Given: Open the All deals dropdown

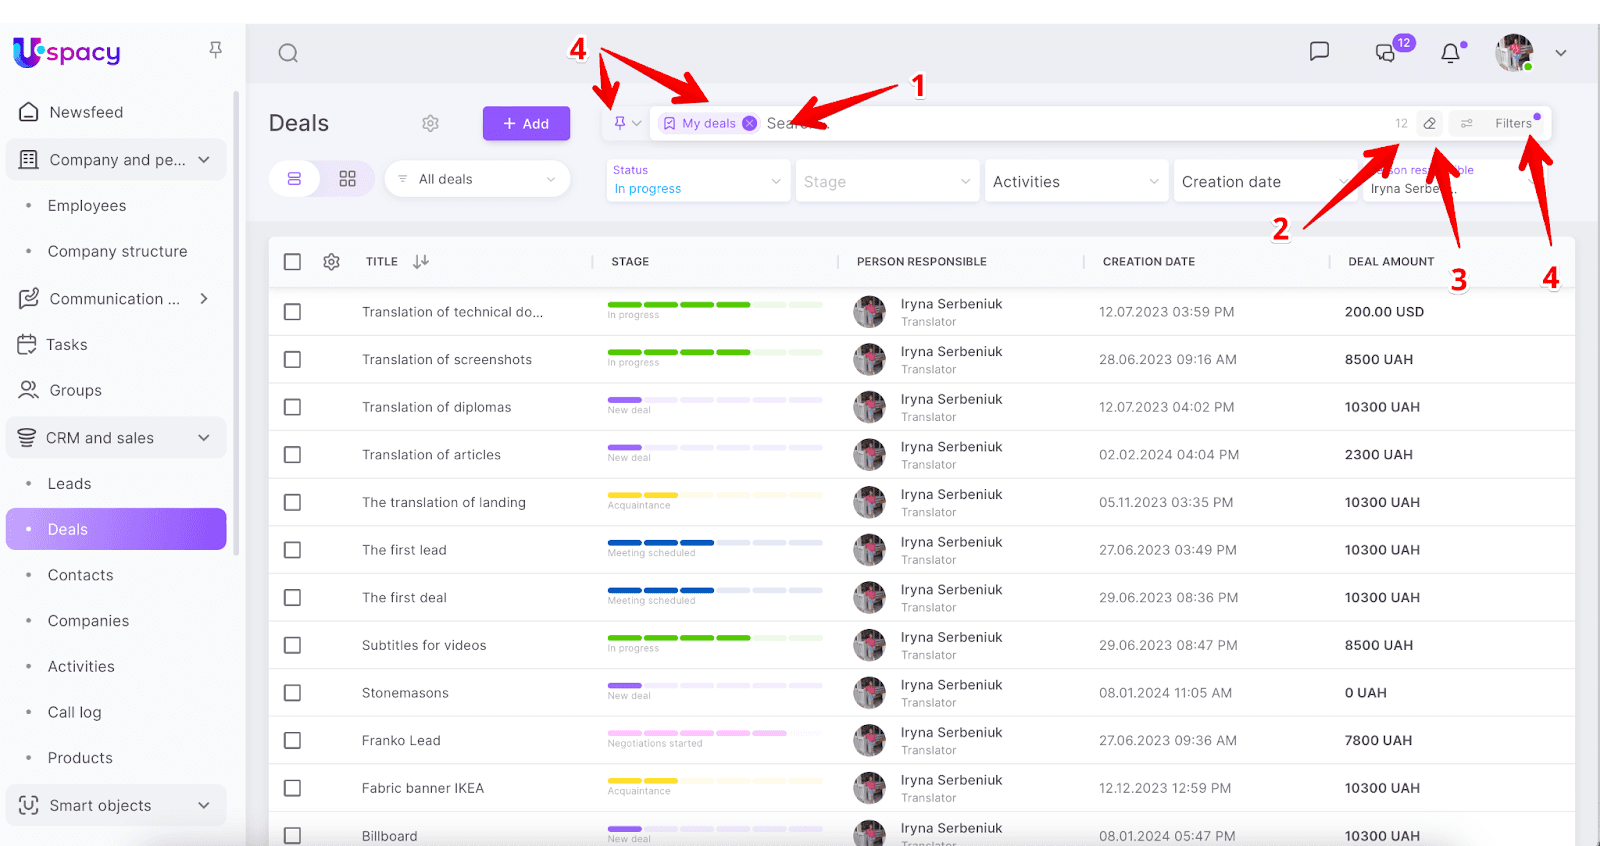Looking at the screenshot, I should [477, 179].
